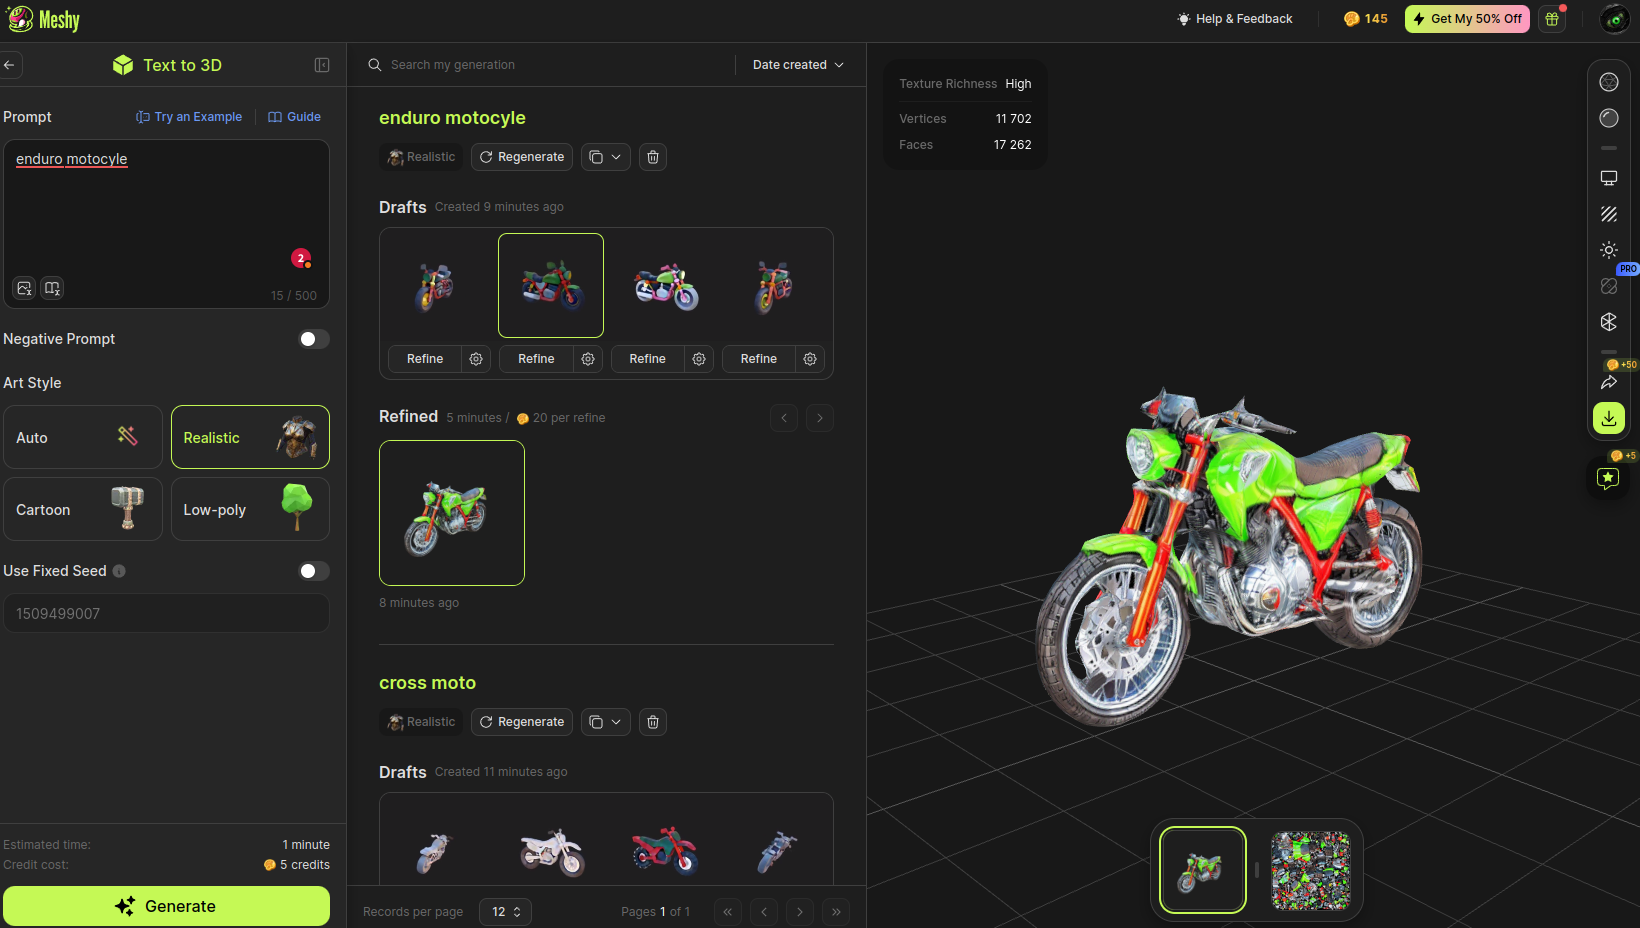Open the user profile avatar
This screenshot has height=928, width=1640.
pos(1615,19)
